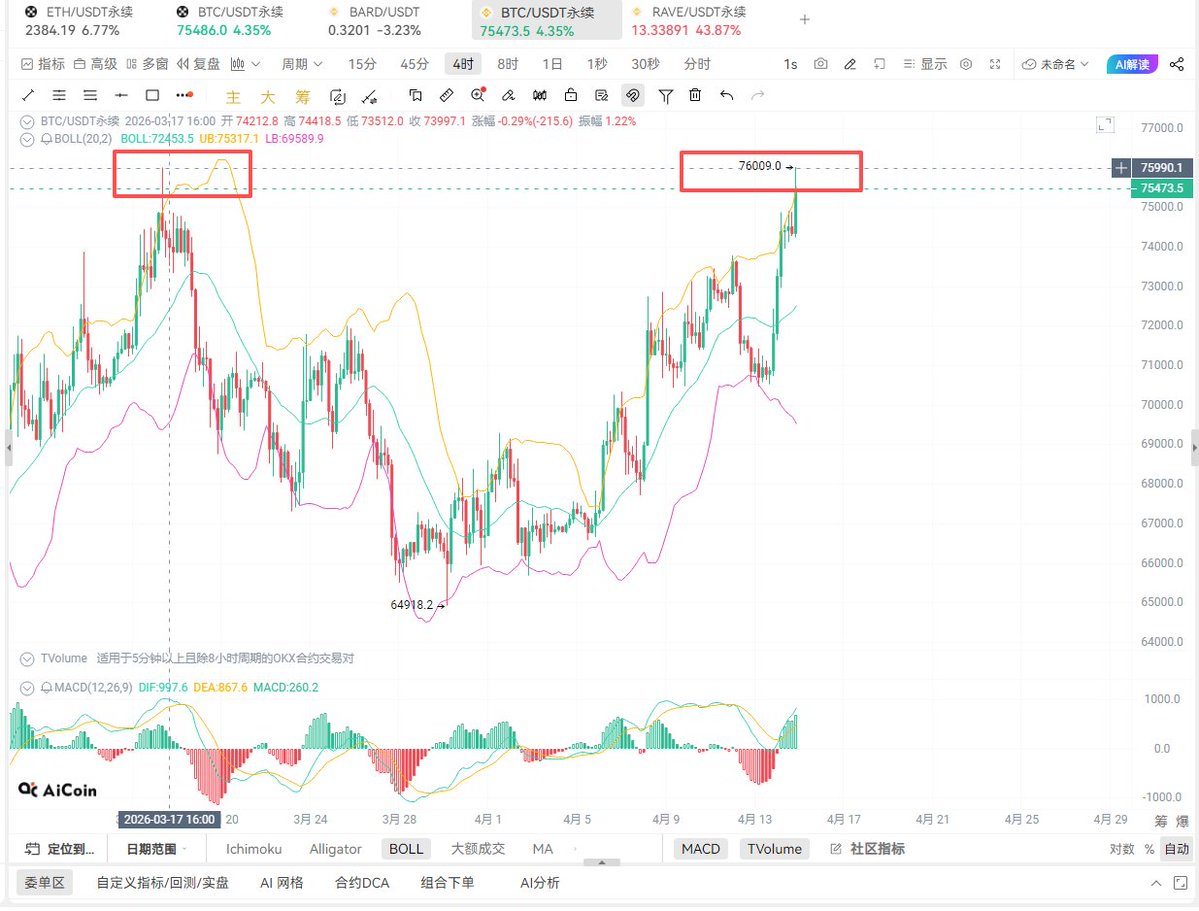Toggle MACD sub-indicator chip
1199x911 pixels.
[700, 849]
